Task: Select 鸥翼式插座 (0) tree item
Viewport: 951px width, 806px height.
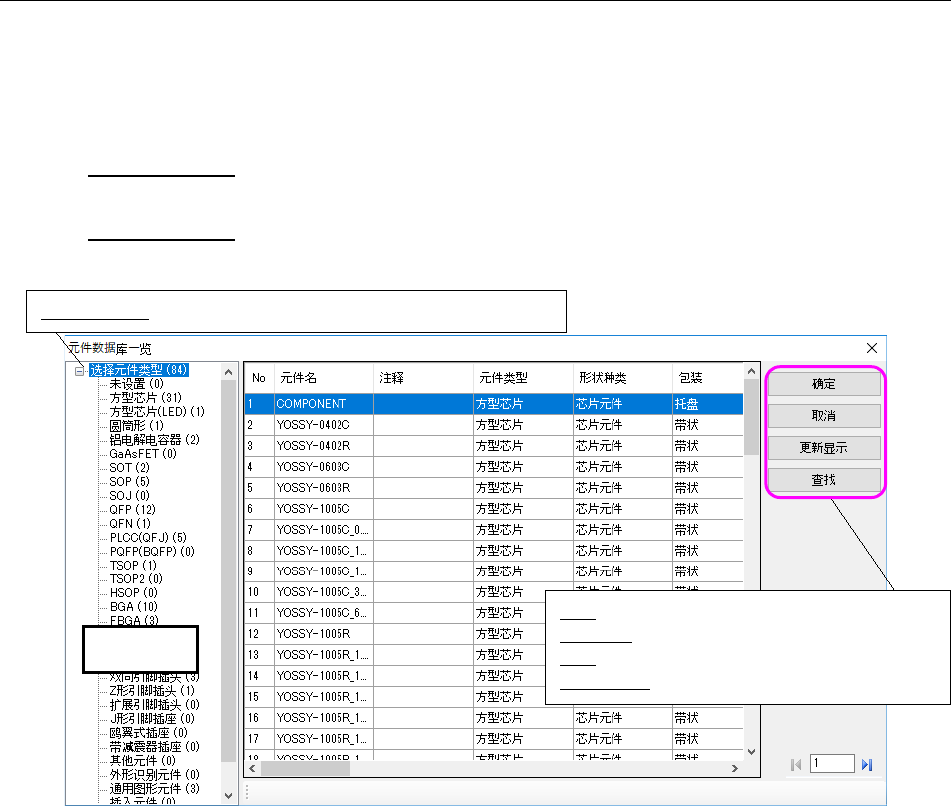Action: click(149, 733)
